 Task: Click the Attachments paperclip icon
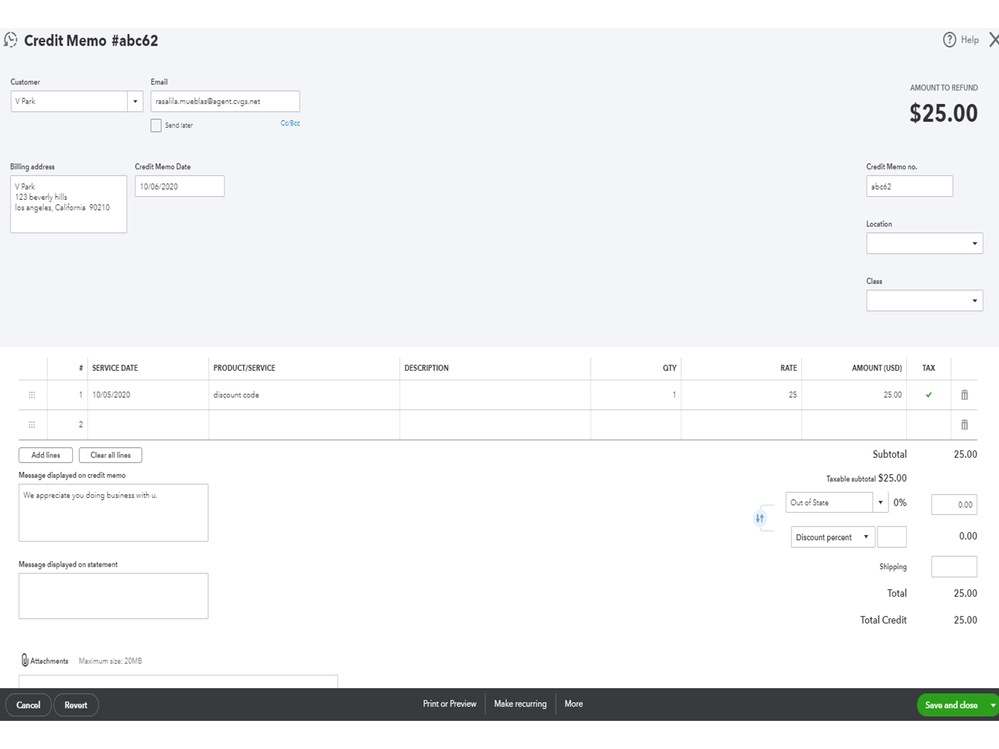click(25, 661)
